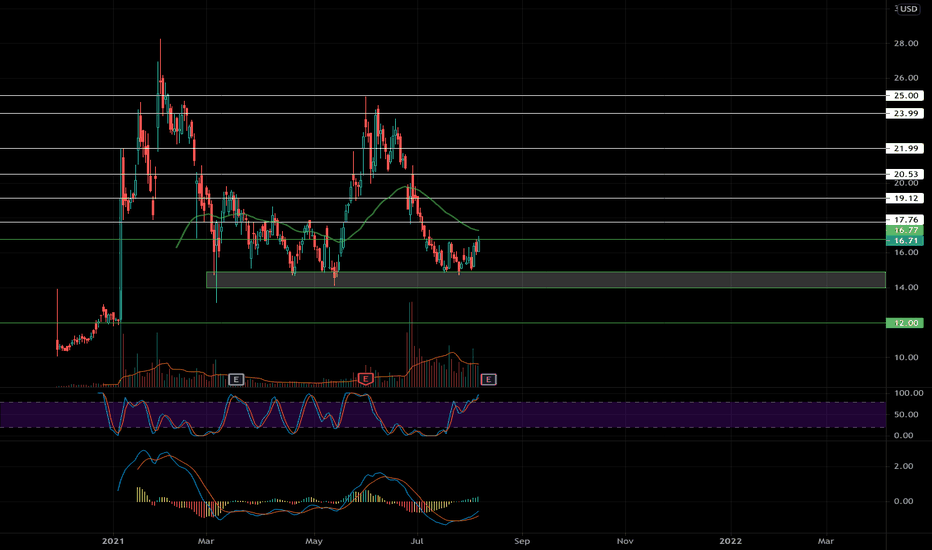
Task: Select the 21.99 horizontal line price label
Action: click(x=905, y=149)
